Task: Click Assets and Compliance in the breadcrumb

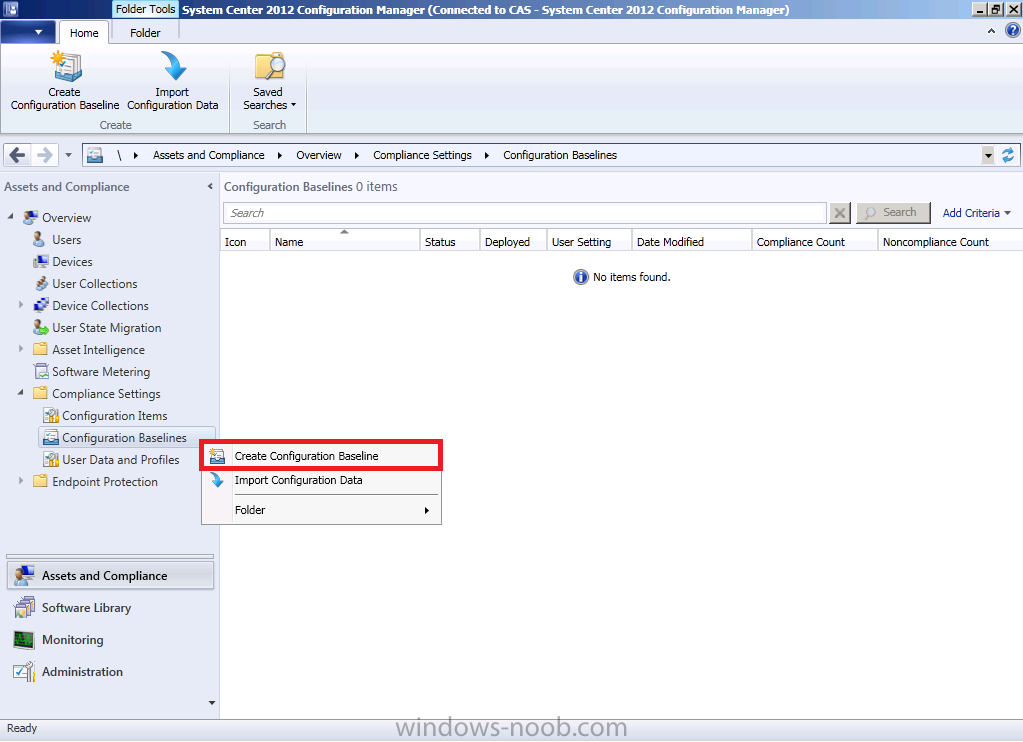Action: click(209, 155)
